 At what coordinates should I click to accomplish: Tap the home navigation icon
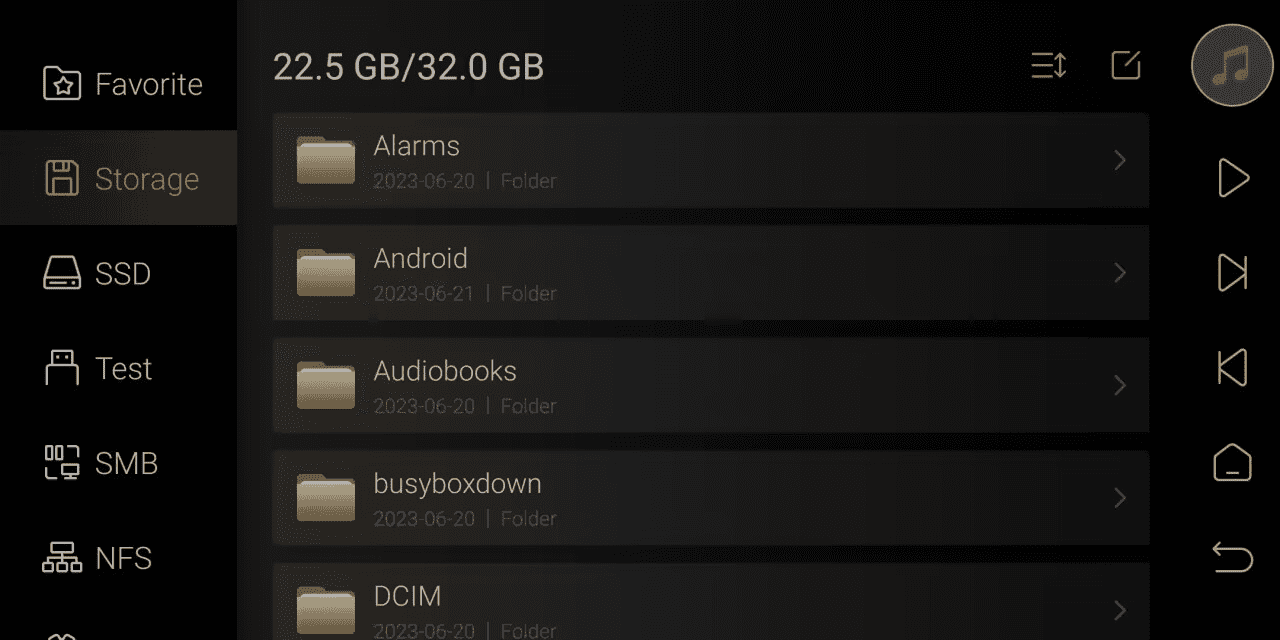click(1233, 462)
